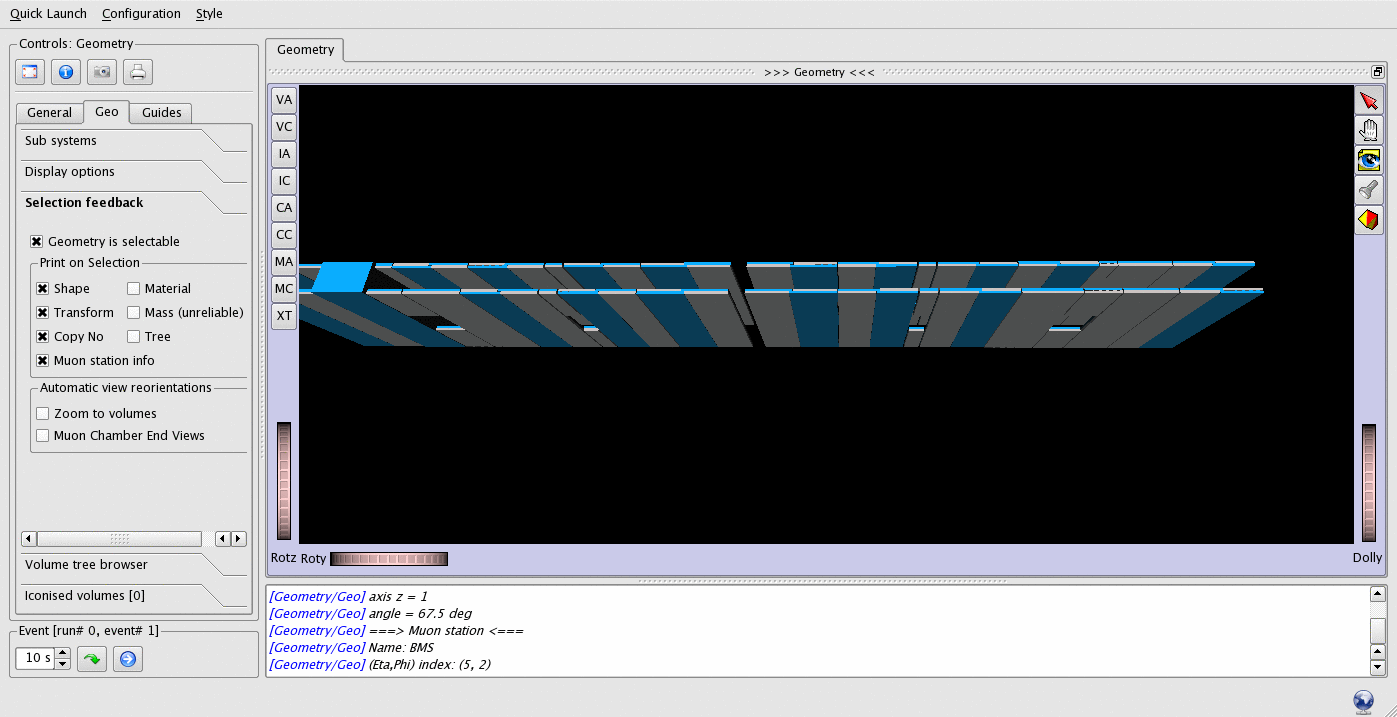Click the XT button
Screen dimensions: 1397x717
pyautogui.click(x=284, y=316)
